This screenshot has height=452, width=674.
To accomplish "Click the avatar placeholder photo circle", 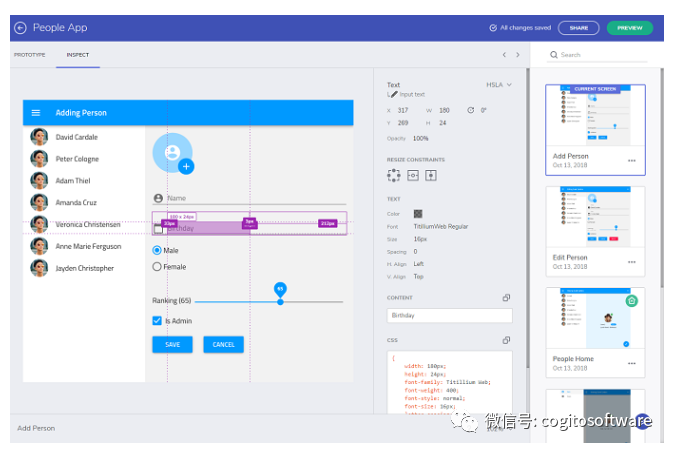I will [x=172, y=152].
